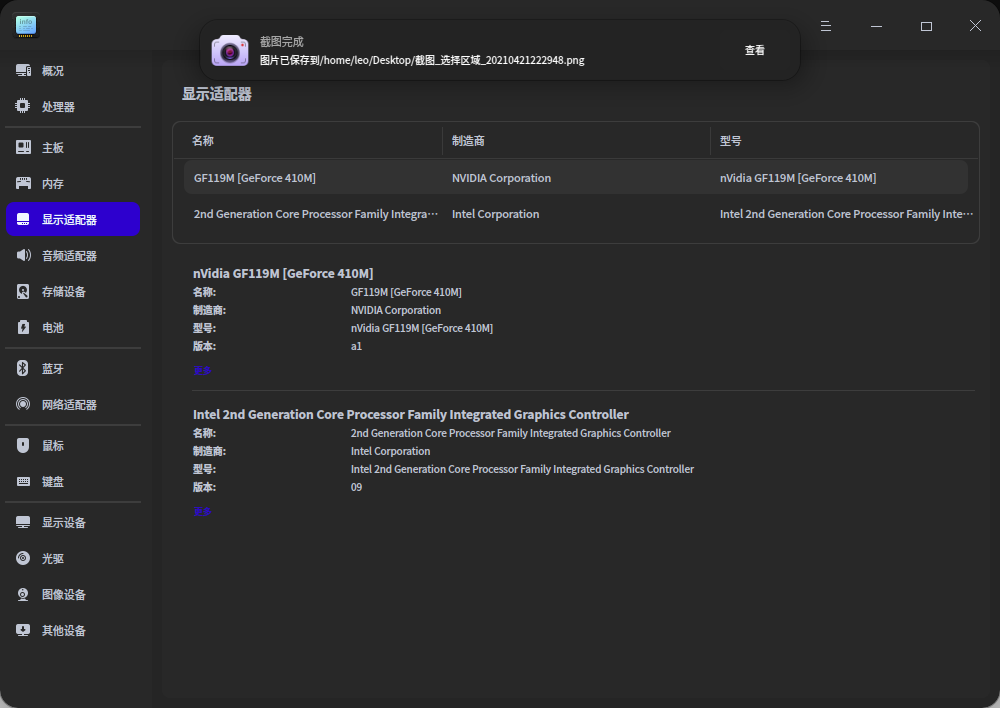Select the 2nd Generation Core Processor table row
1000x708 pixels.
pos(576,214)
